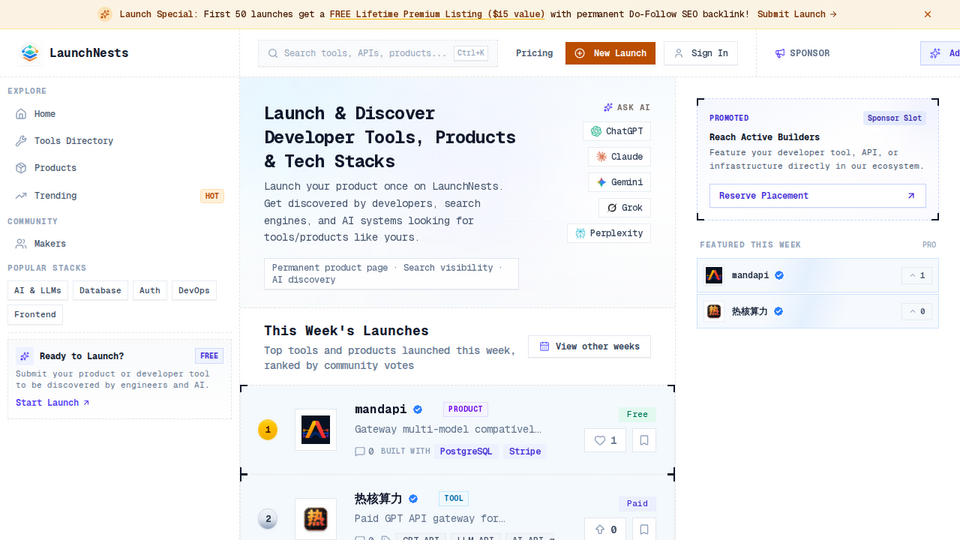
Task: Open the Makers community page
Action: click(119, 244)
